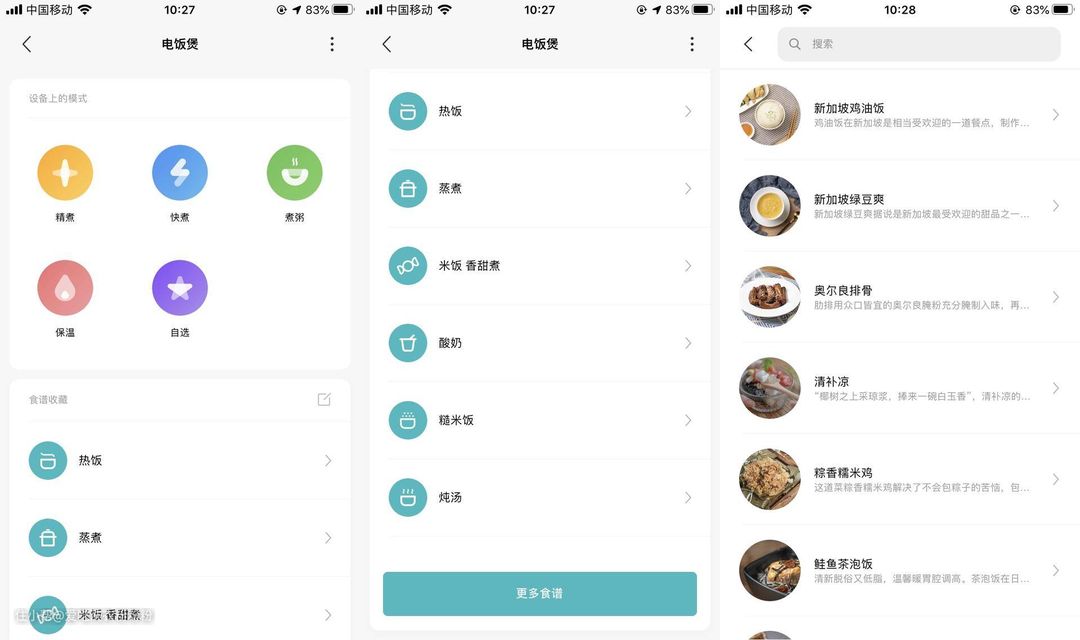Tap the 更多食谱 button
Viewport: 1080px width, 640px height.
coord(539,593)
